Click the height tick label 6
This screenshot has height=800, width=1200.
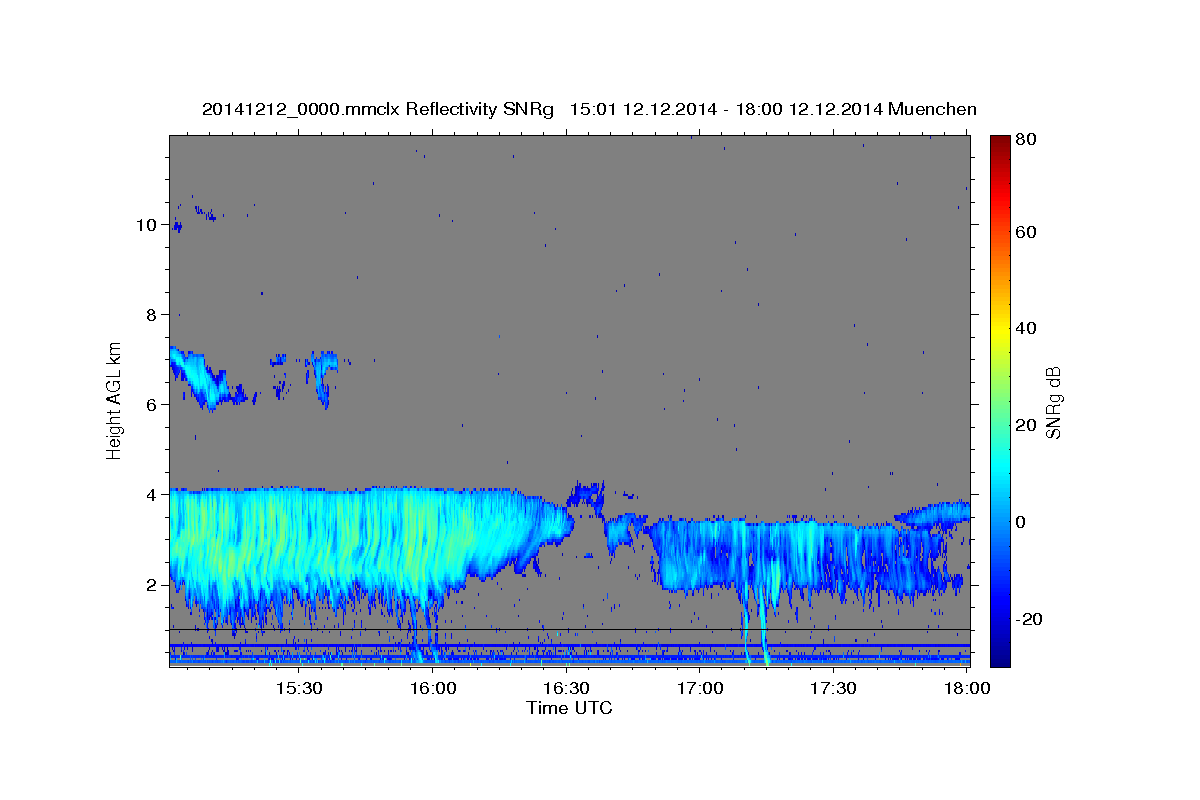151,405
